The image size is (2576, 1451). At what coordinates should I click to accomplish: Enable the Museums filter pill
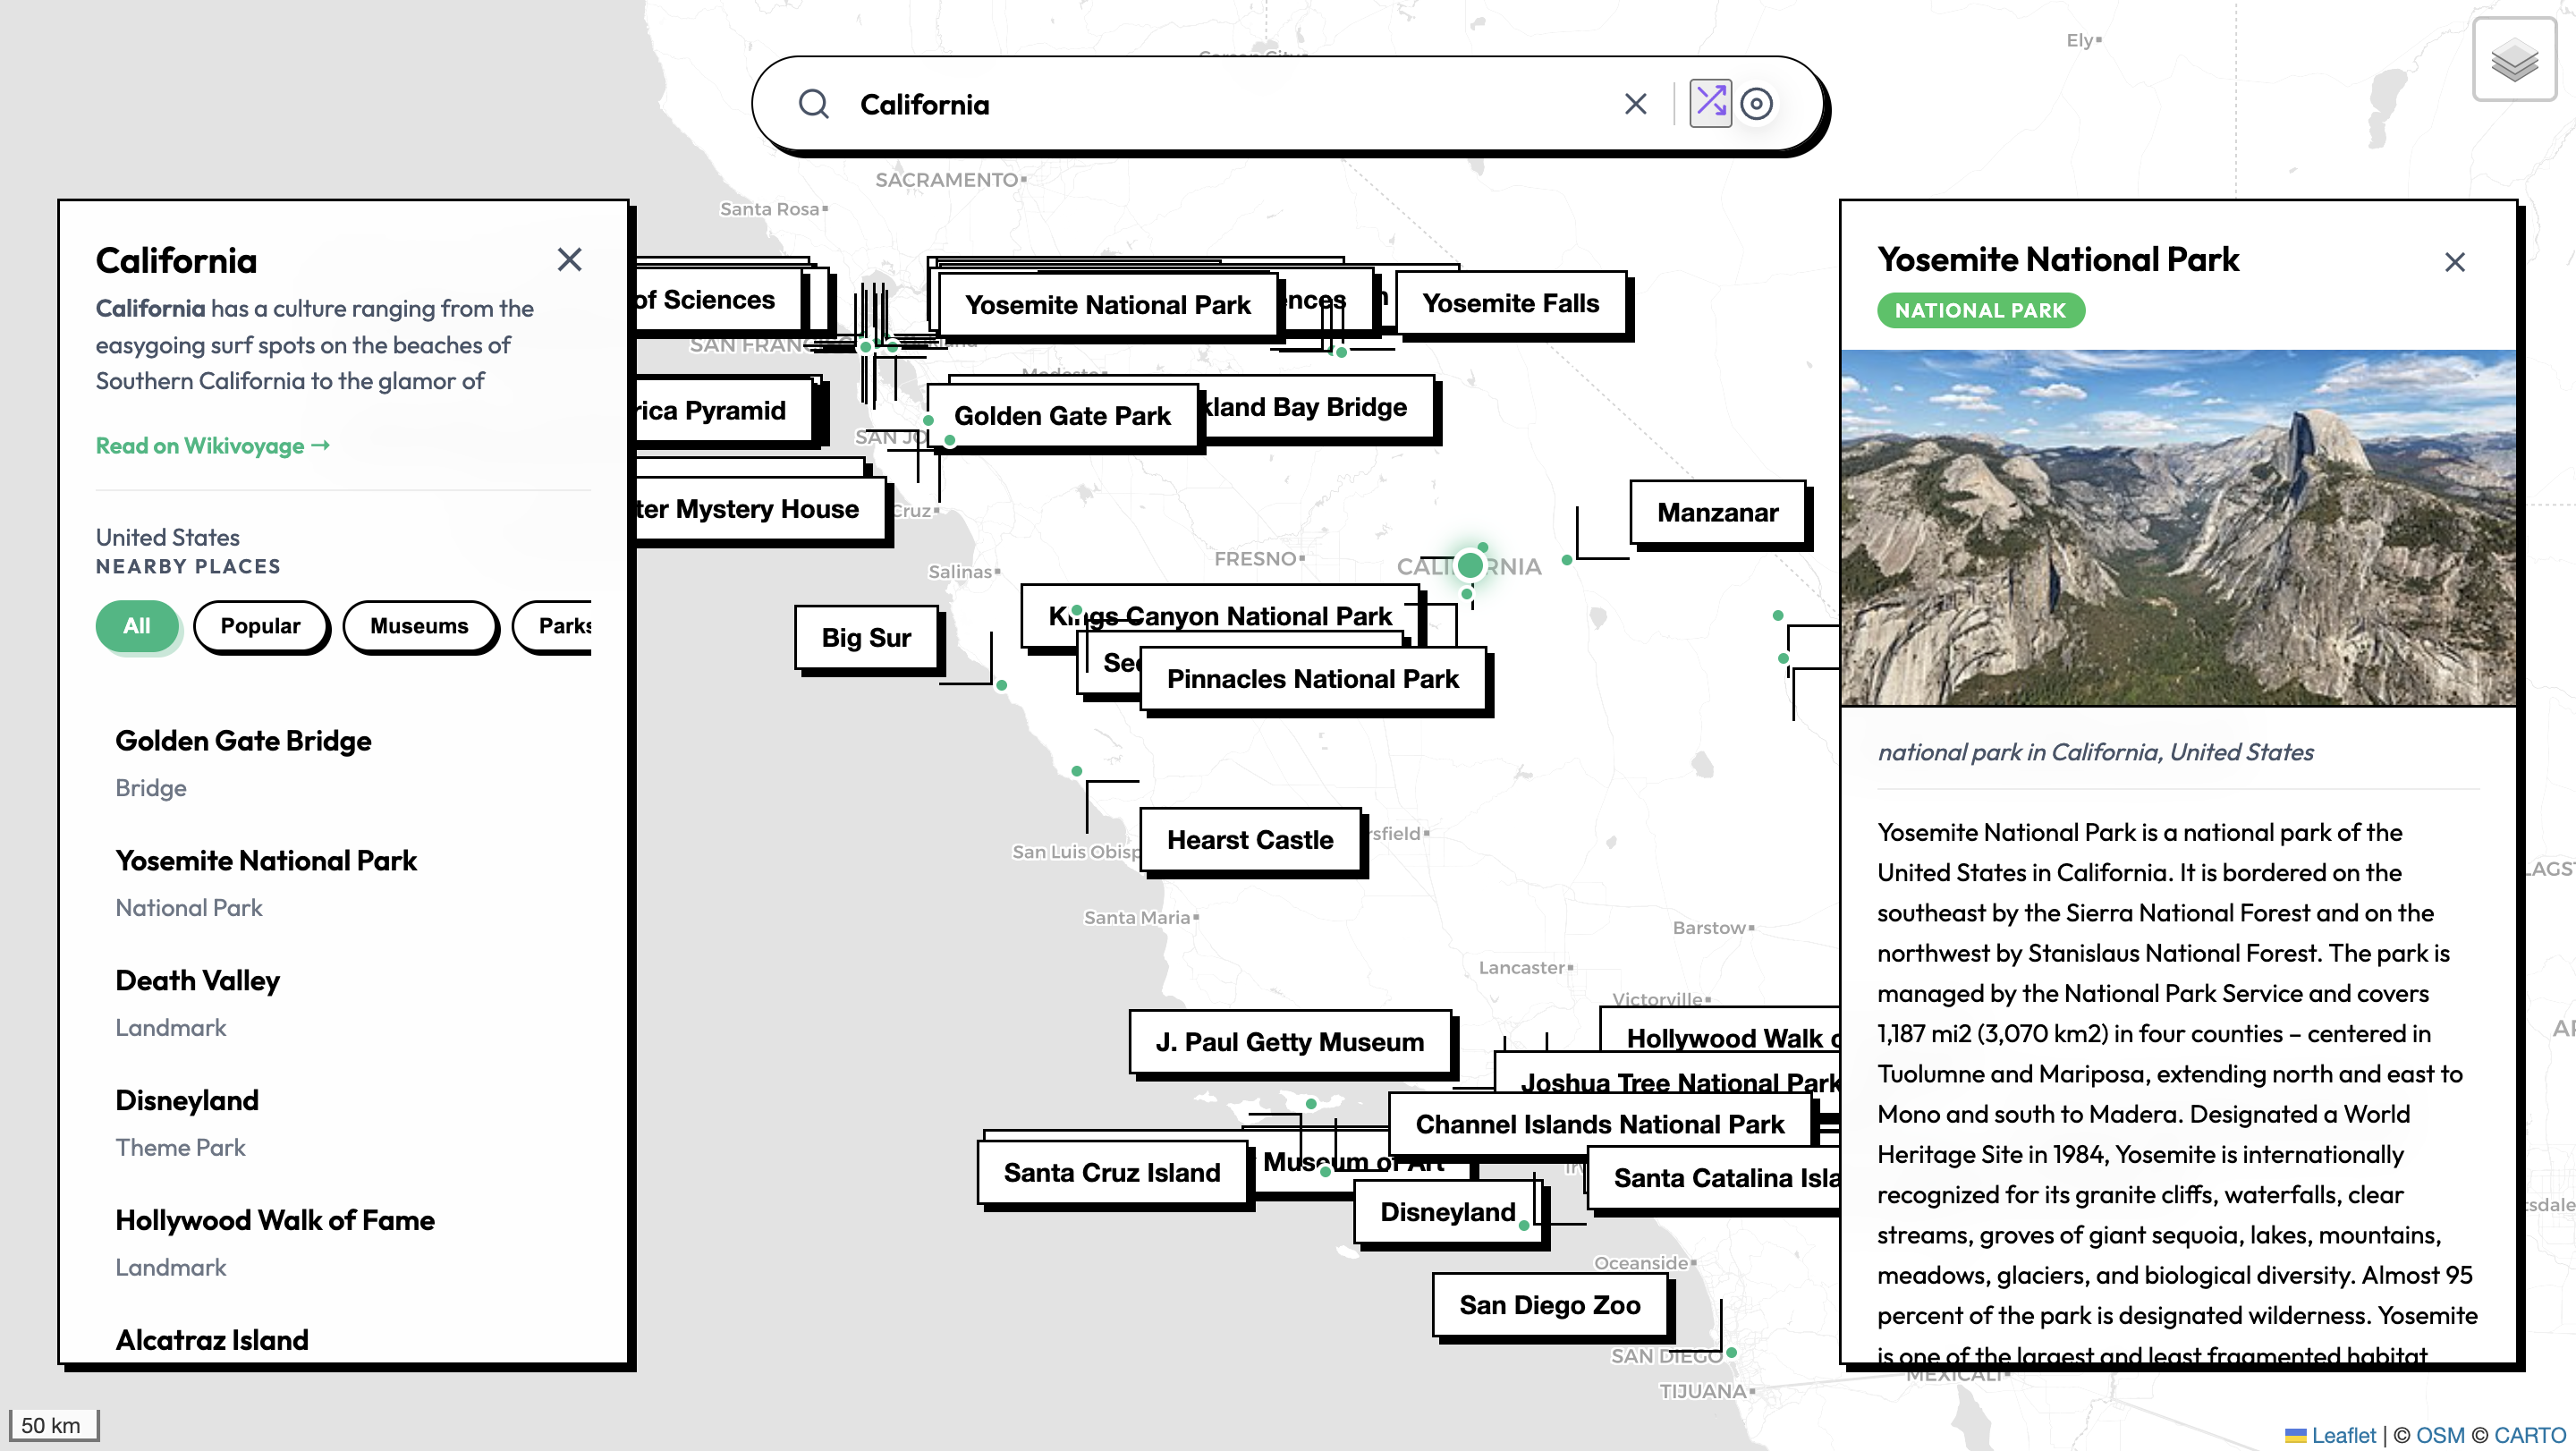pyautogui.click(x=420, y=626)
